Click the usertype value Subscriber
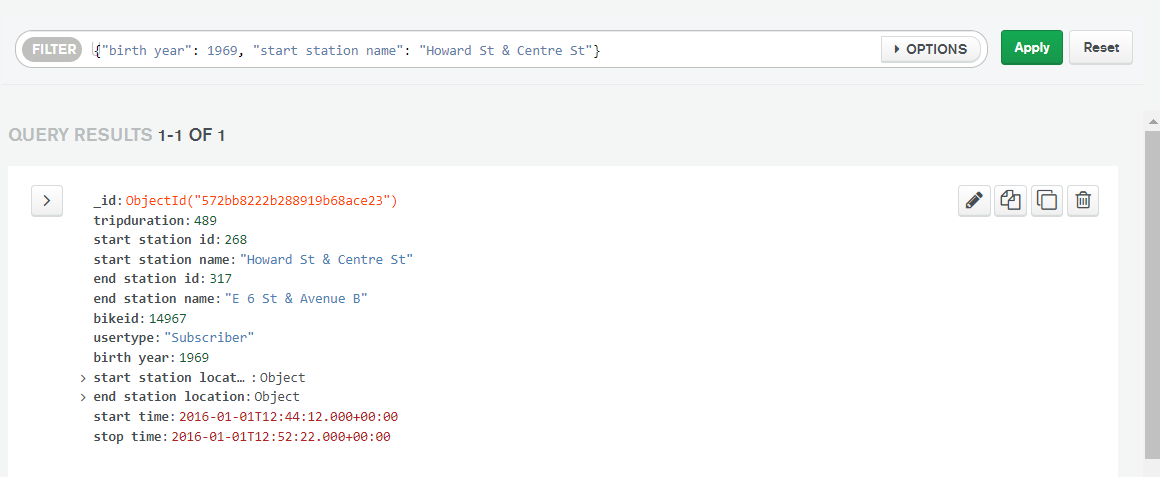This screenshot has width=1160, height=477. click(209, 338)
